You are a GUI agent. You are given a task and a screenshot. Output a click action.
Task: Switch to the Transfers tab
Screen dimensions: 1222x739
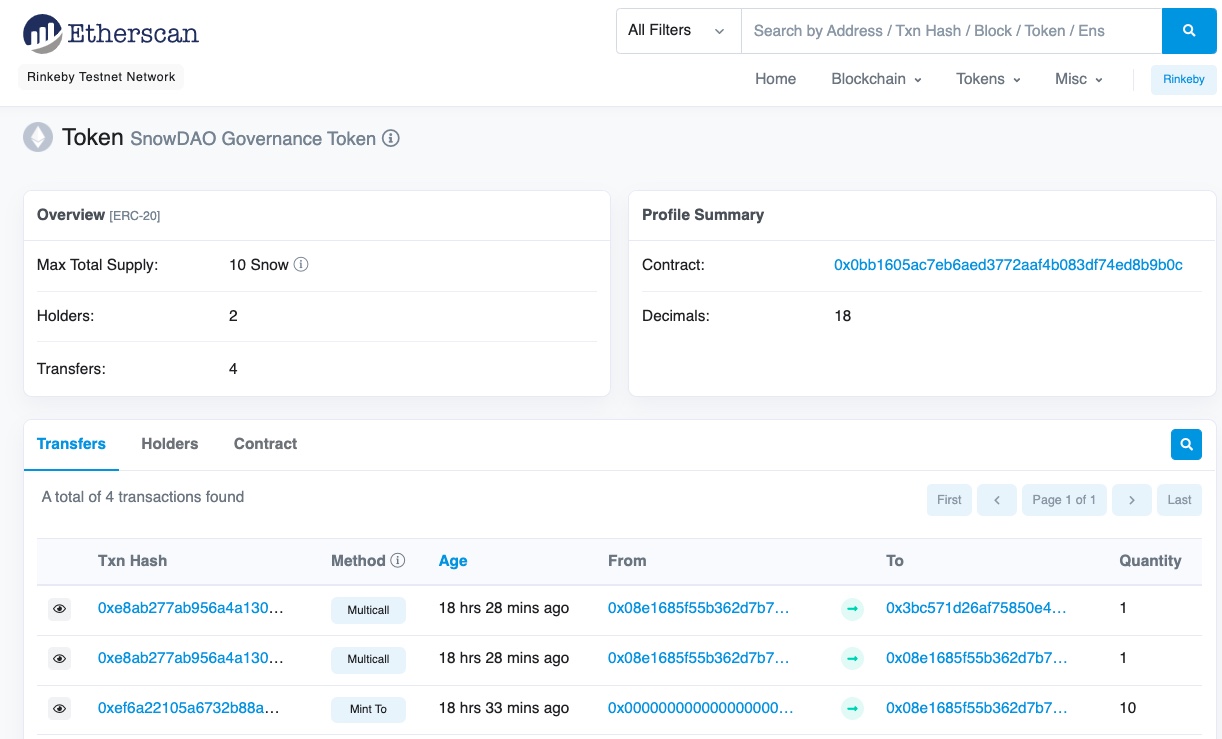point(71,444)
